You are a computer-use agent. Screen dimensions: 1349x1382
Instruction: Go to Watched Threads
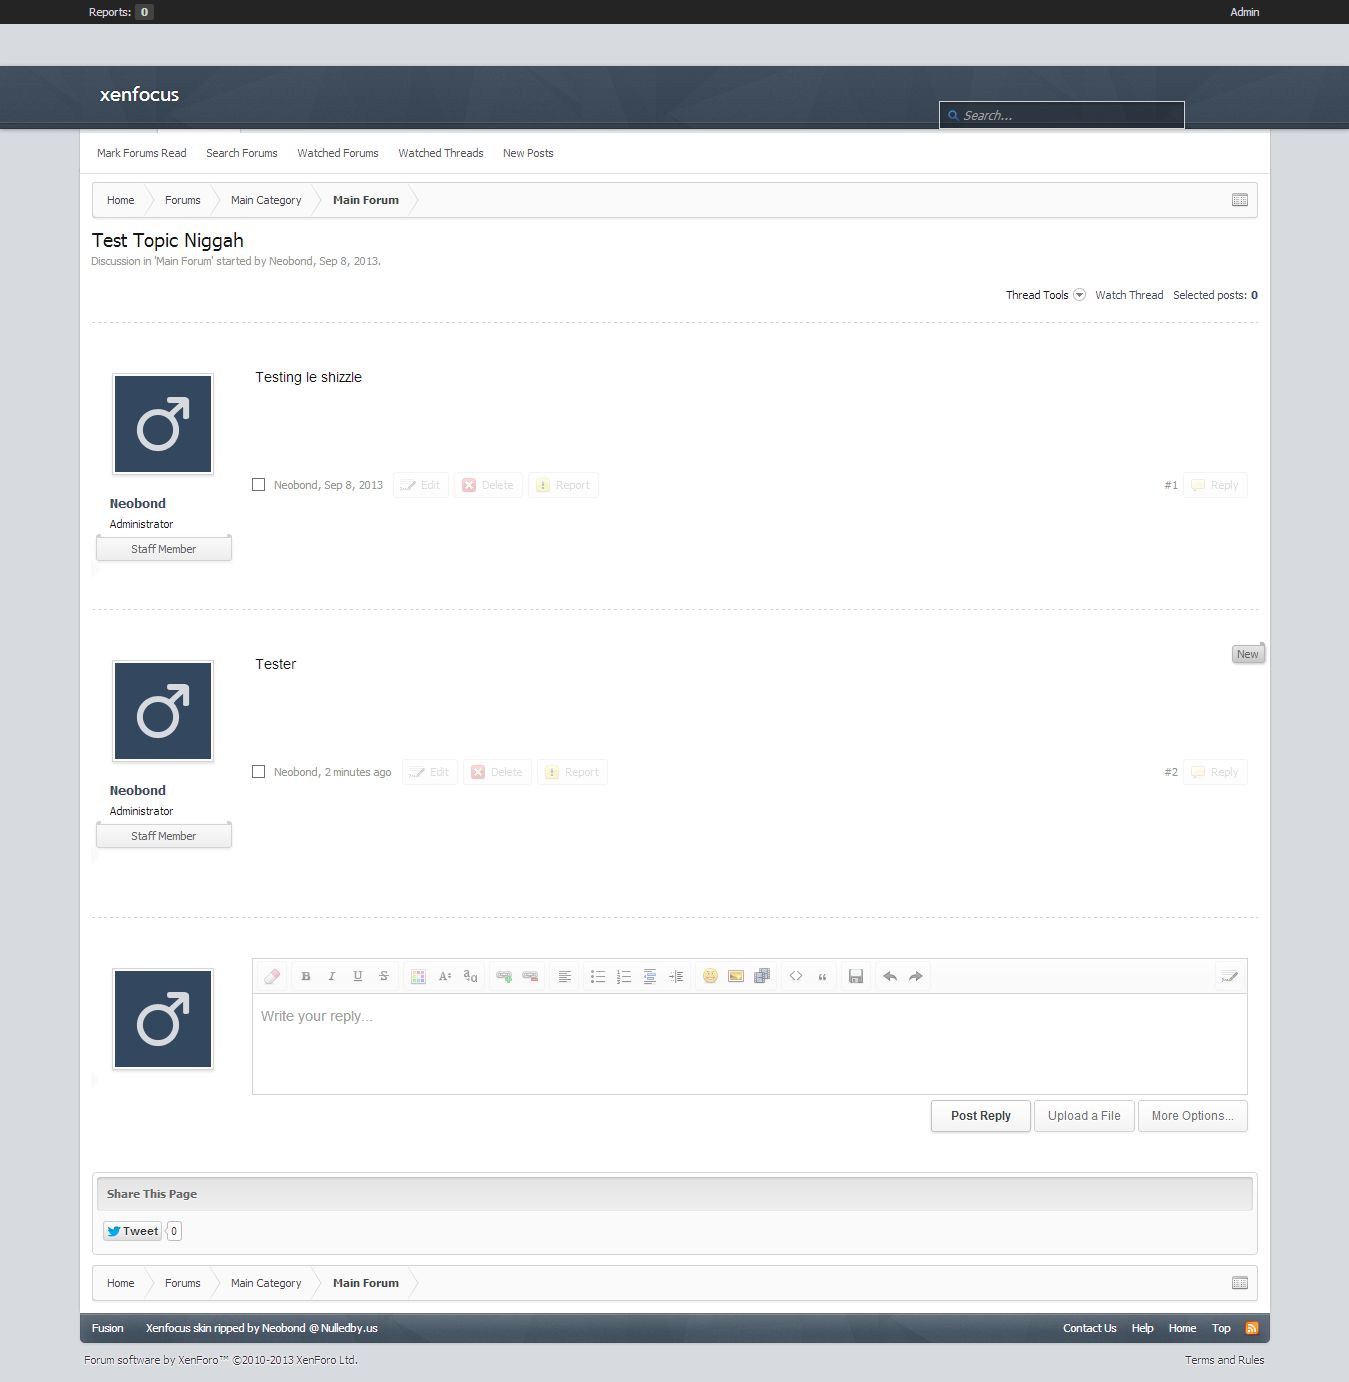440,153
